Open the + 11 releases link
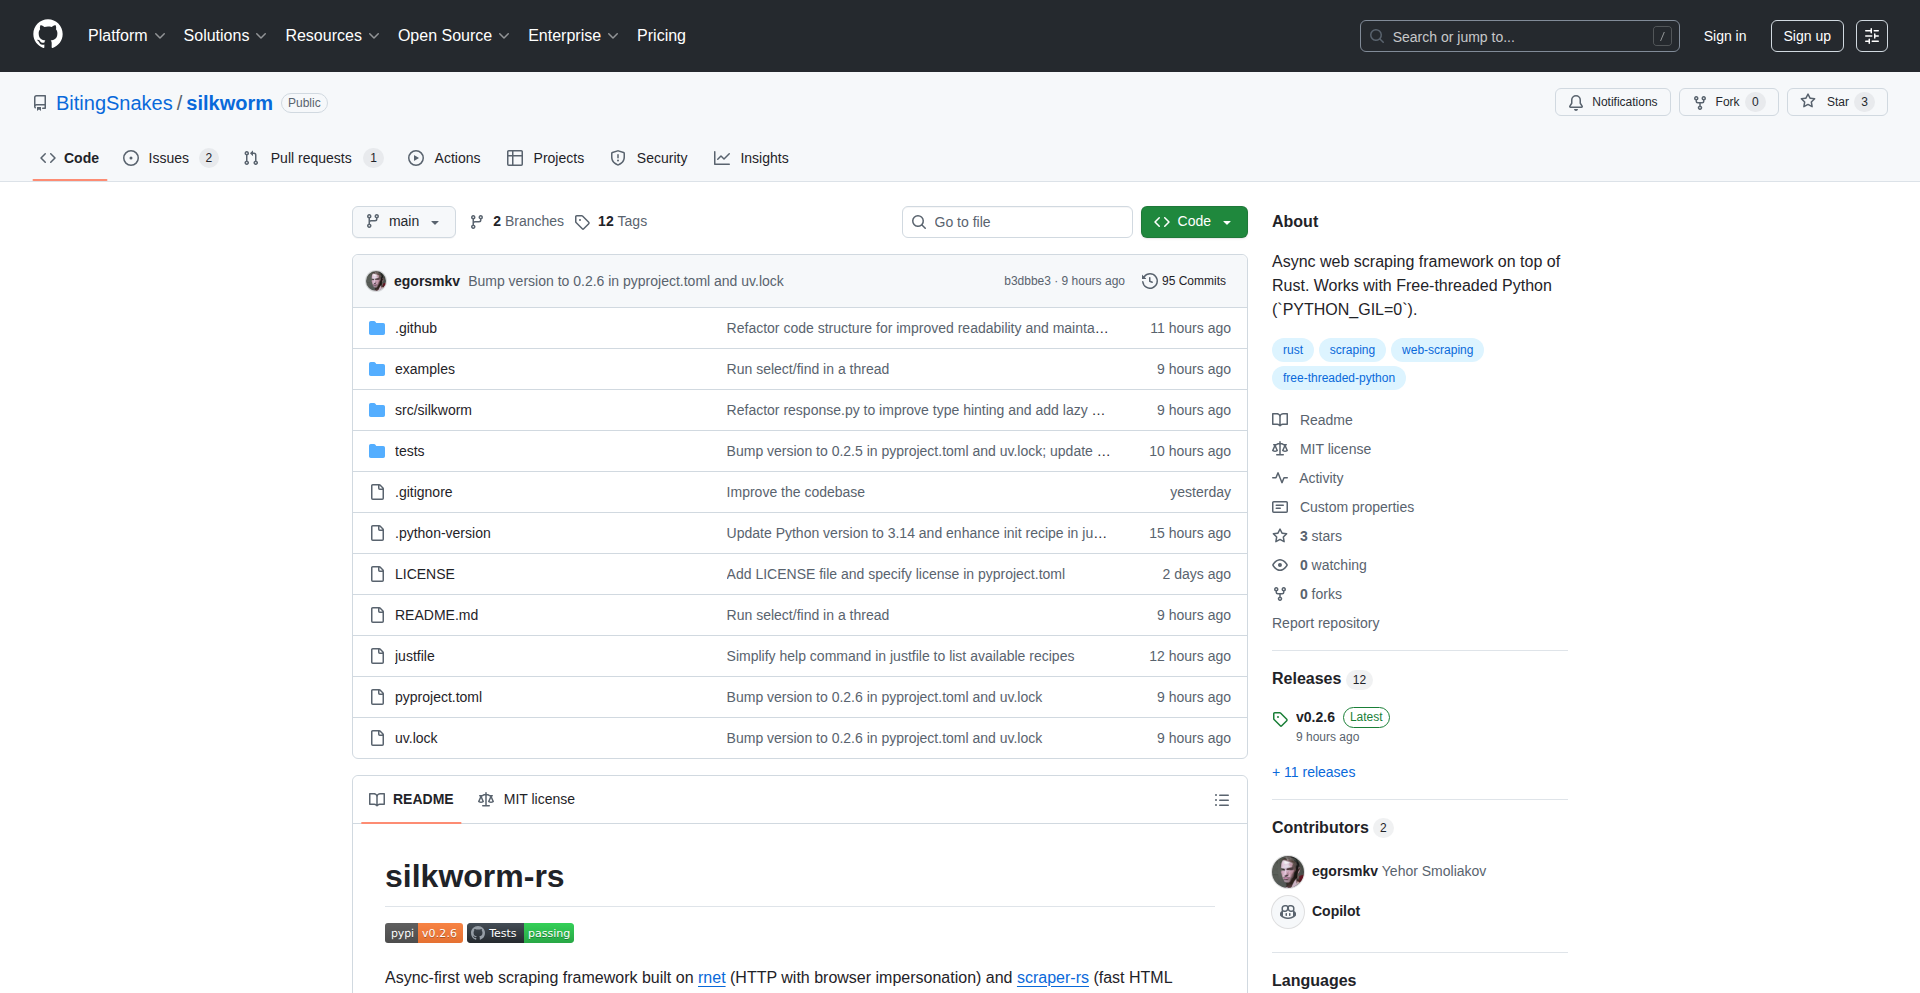The image size is (1920, 993). coord(1314,772)
